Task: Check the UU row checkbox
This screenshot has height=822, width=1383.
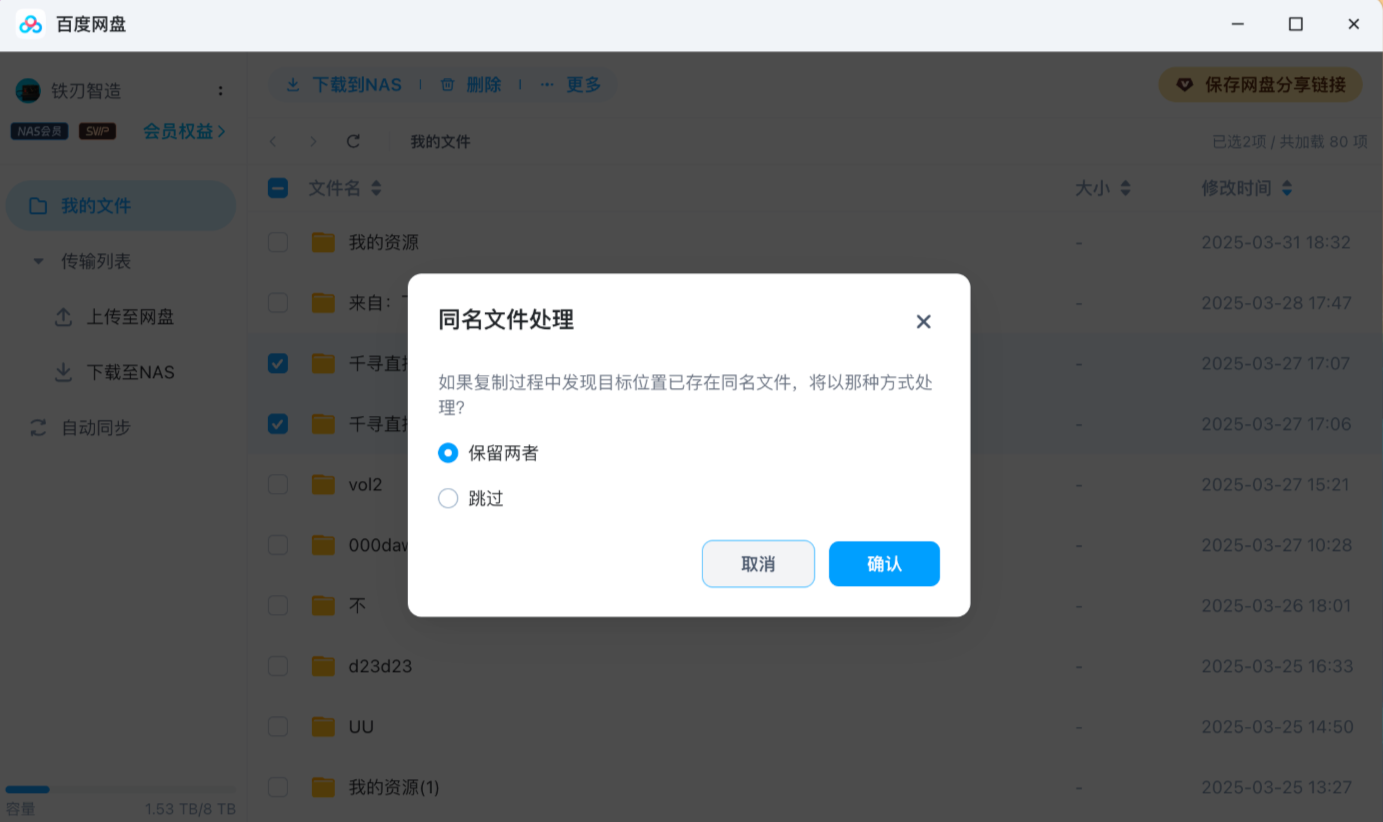Action: (278, 726)
